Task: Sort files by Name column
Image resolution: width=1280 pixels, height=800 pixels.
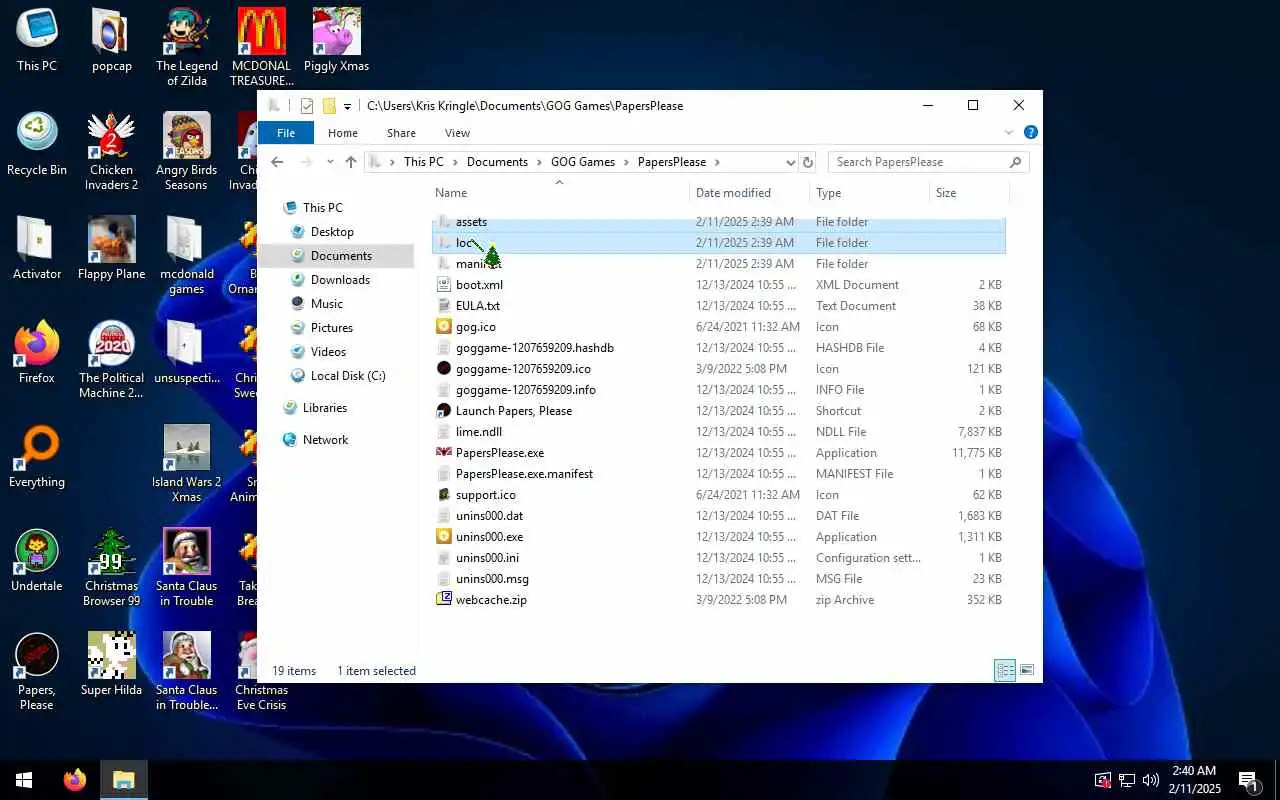Action: point(560,193)
